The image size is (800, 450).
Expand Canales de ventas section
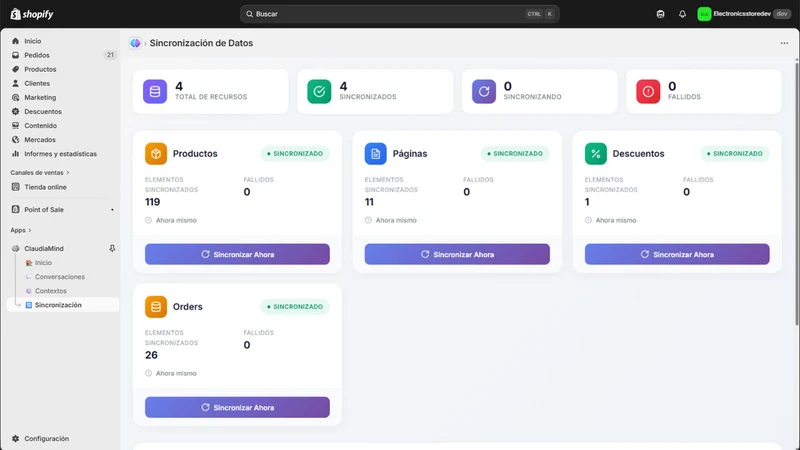40,172
